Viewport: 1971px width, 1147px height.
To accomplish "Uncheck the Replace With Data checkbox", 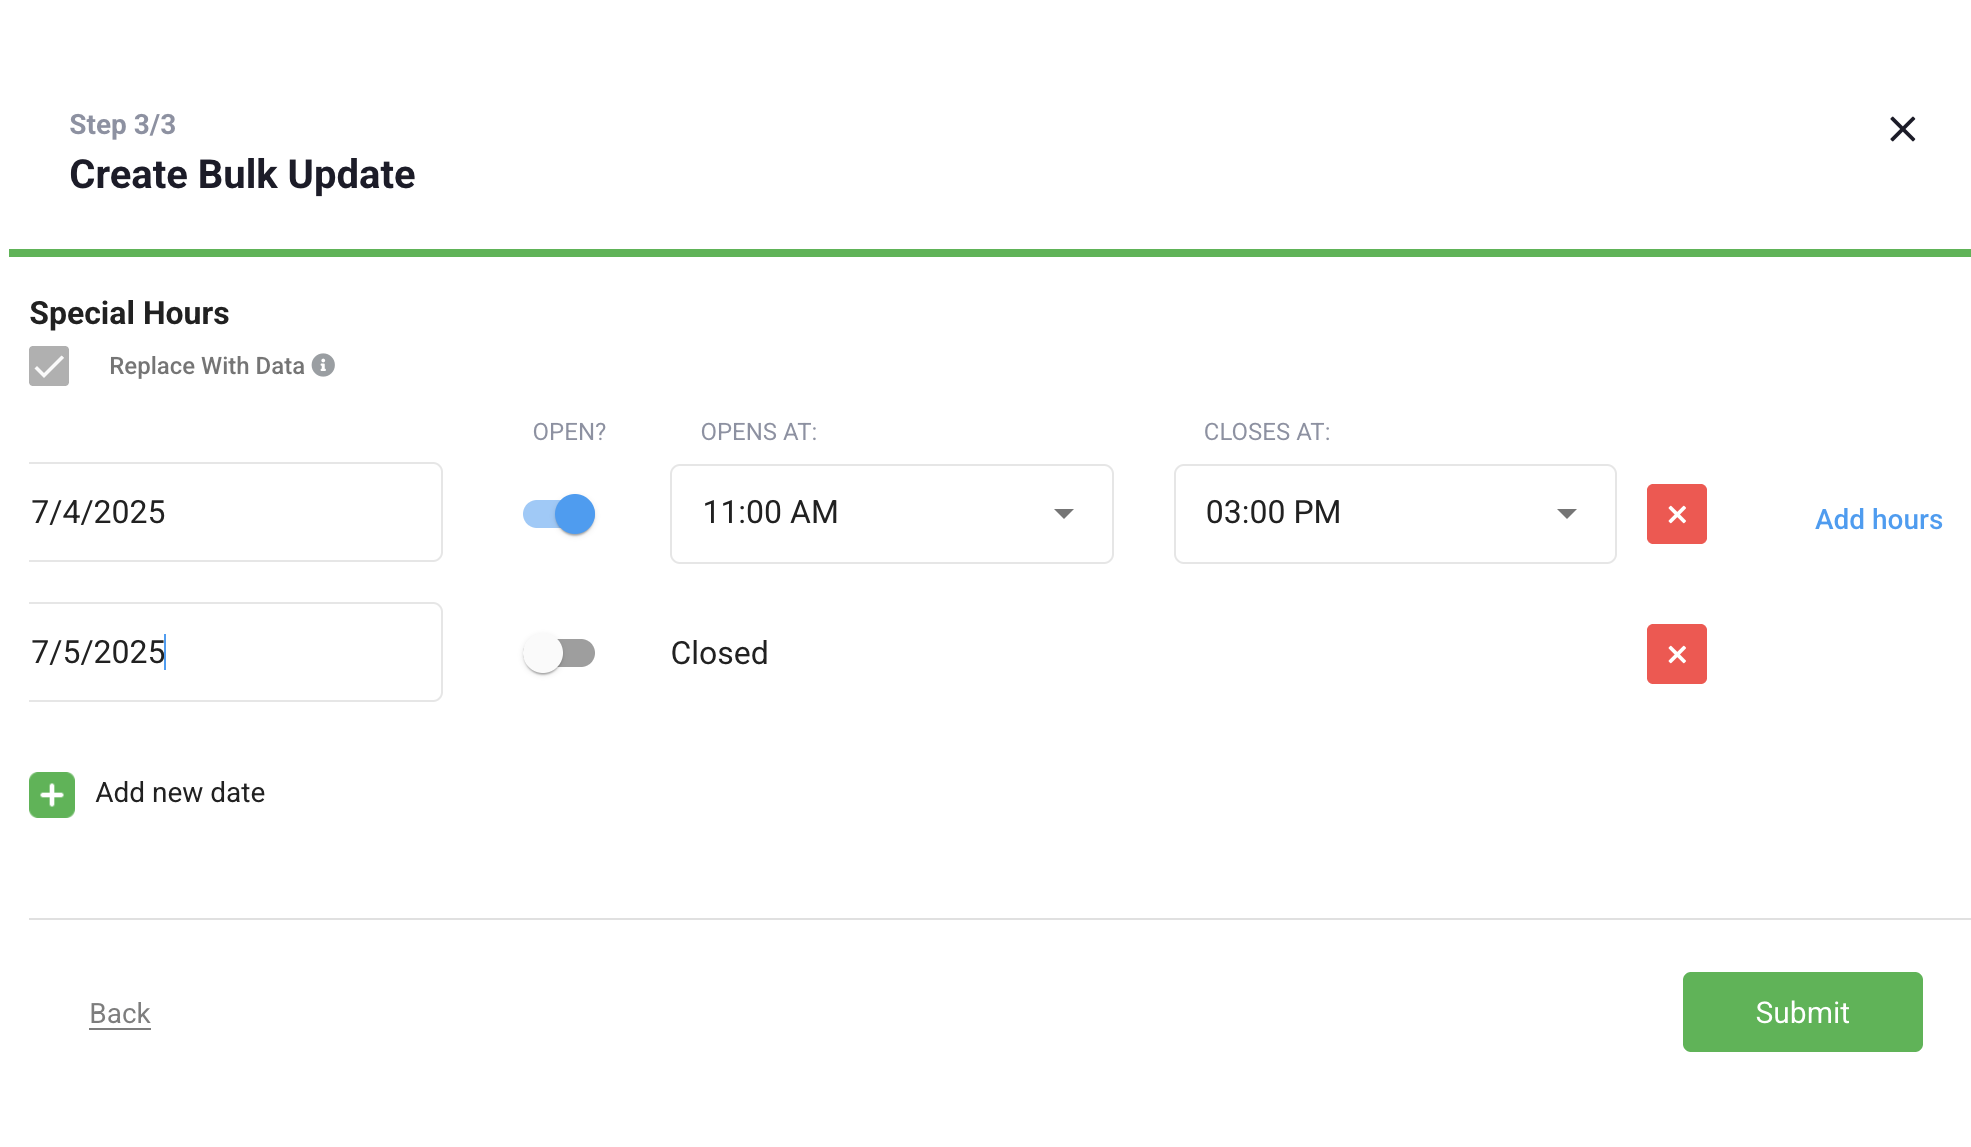I will [x=49, y=366].
